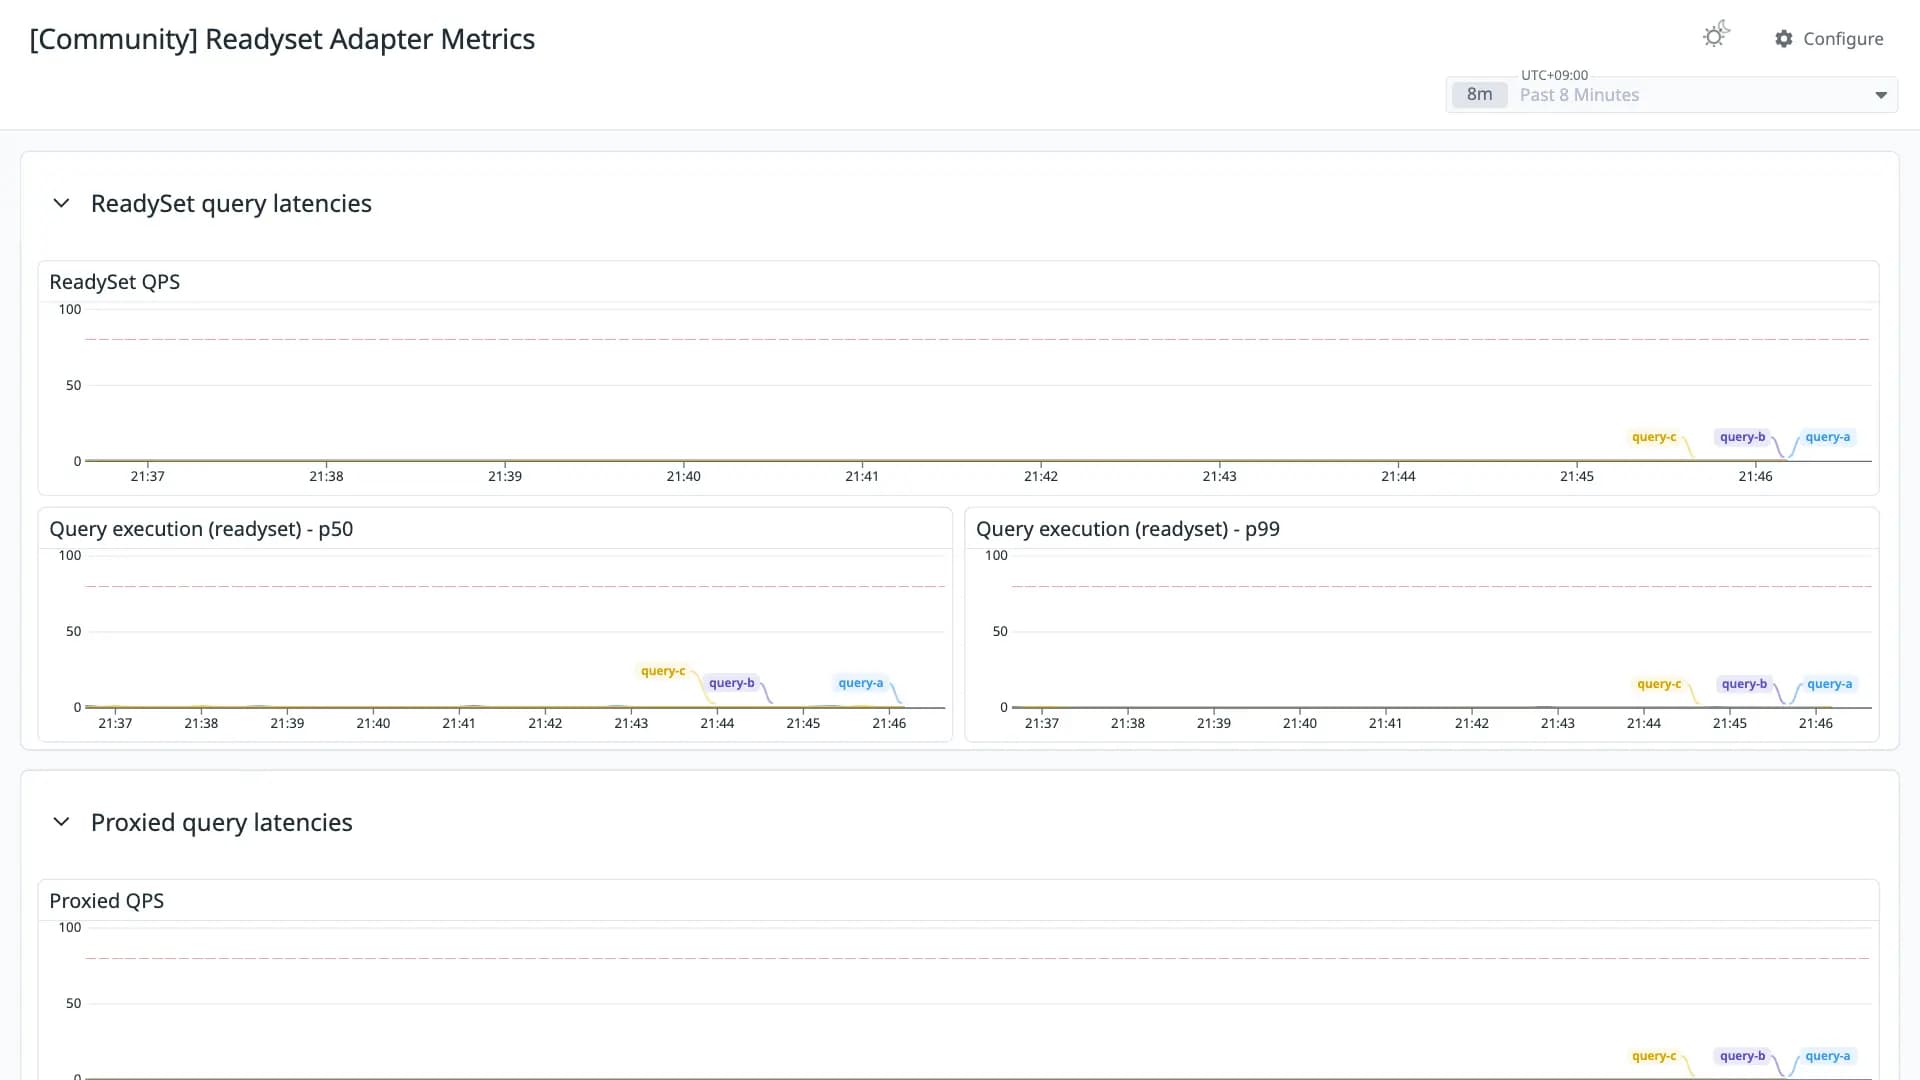The height and width of the screenshot is (1080, 1920).
Task: Click the 8m time range badge
Action: point(1479,94)
